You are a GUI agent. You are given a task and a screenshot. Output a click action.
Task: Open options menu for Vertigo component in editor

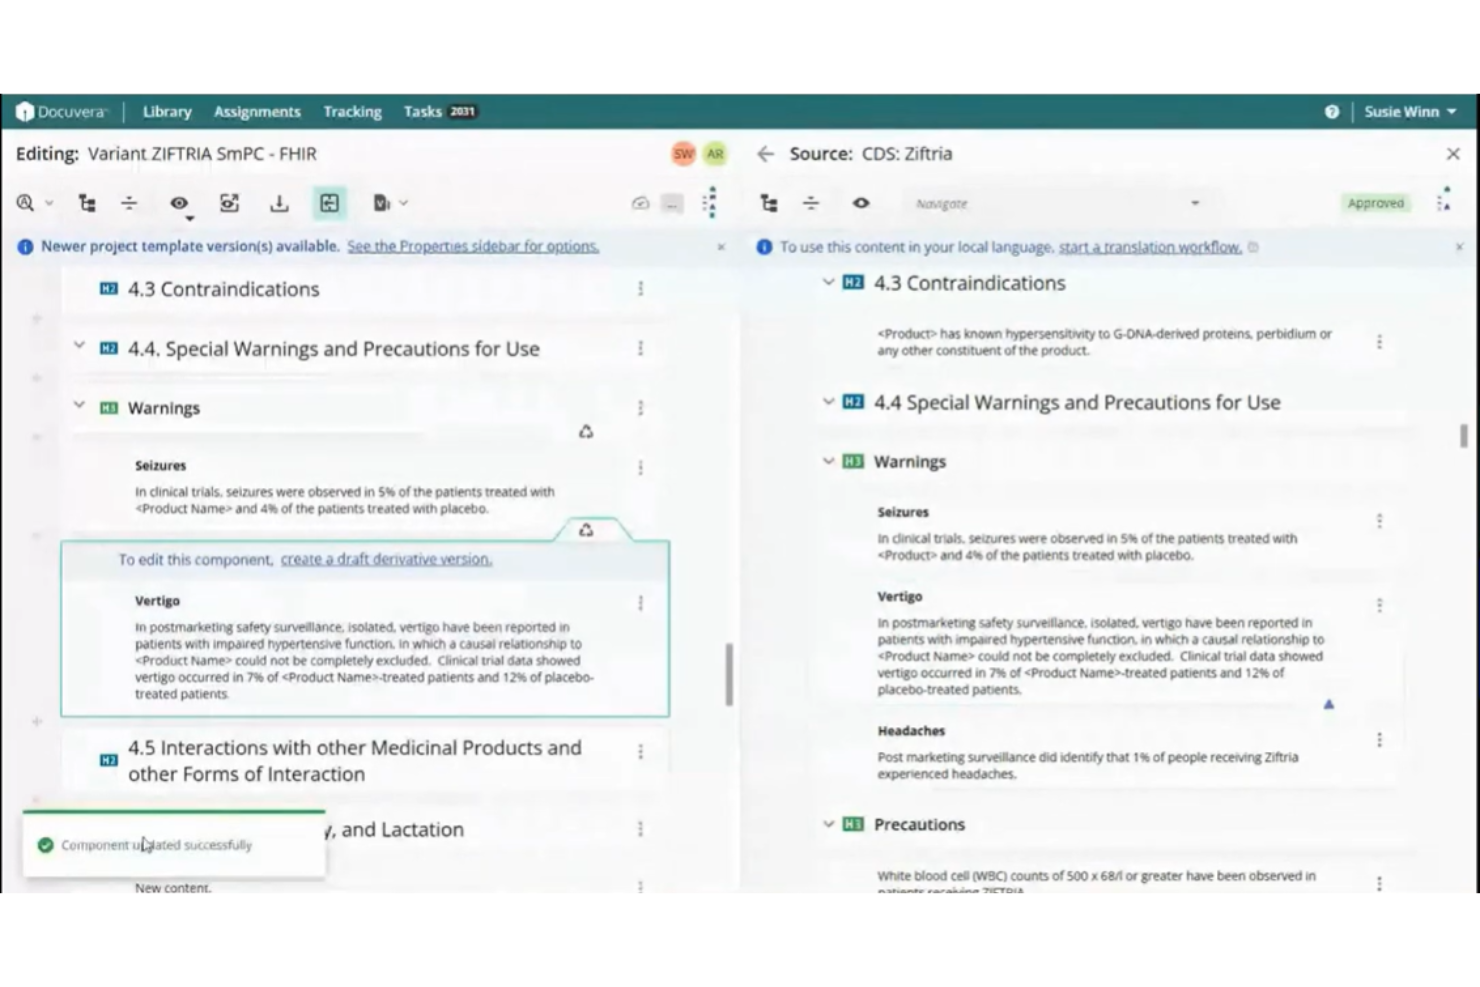pyautogui.click(x=641, y=603)
